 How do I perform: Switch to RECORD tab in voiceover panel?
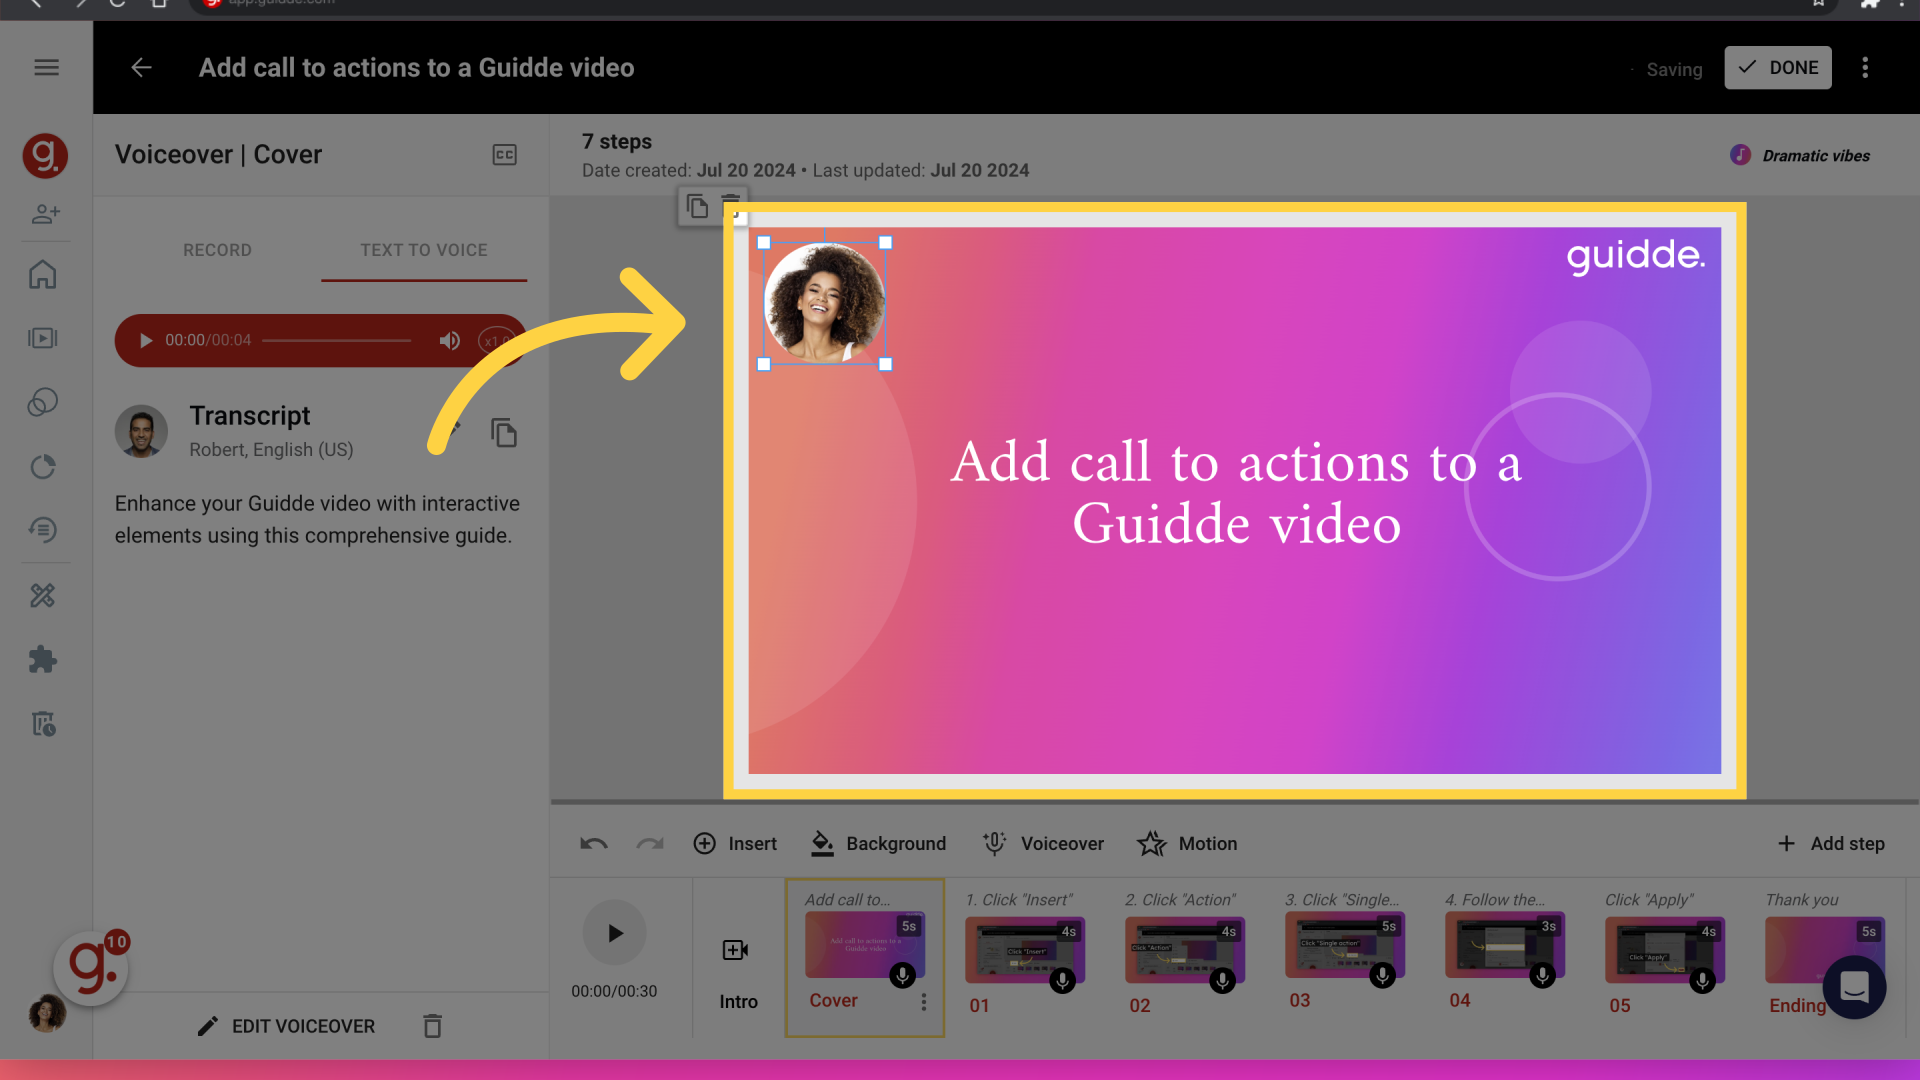[x=216, y=249]
